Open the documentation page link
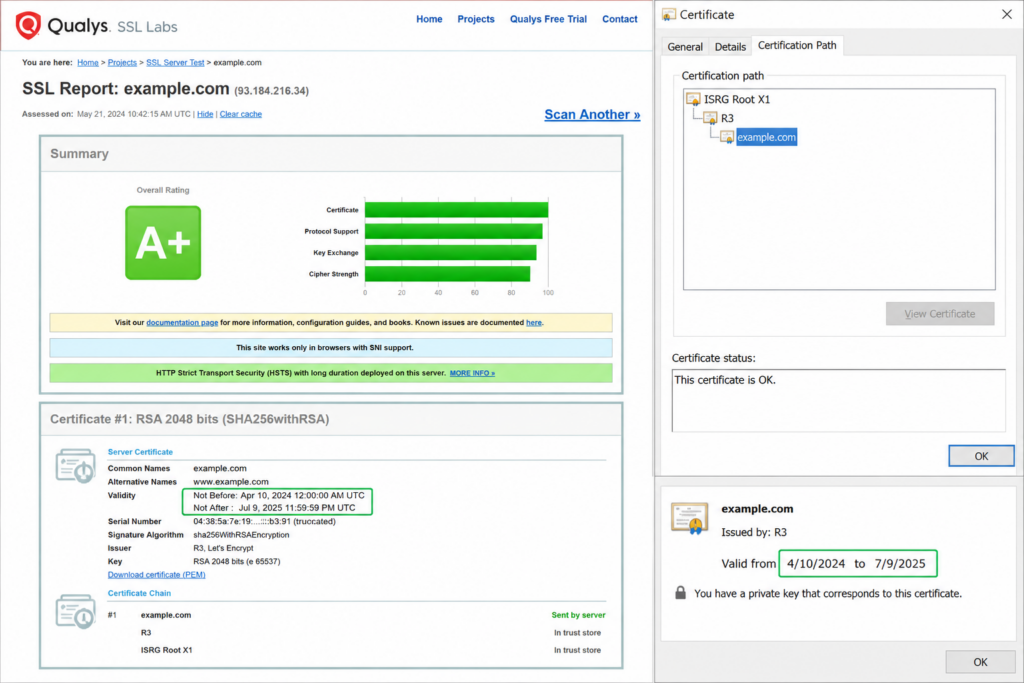Image resolution: width=1024 pixels, height=683 pixels. pyautogui.click(x=182, y=323)
